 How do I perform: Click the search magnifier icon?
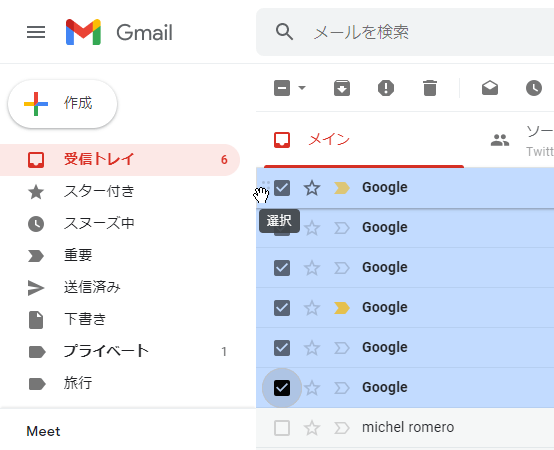(x=284, y=32)
